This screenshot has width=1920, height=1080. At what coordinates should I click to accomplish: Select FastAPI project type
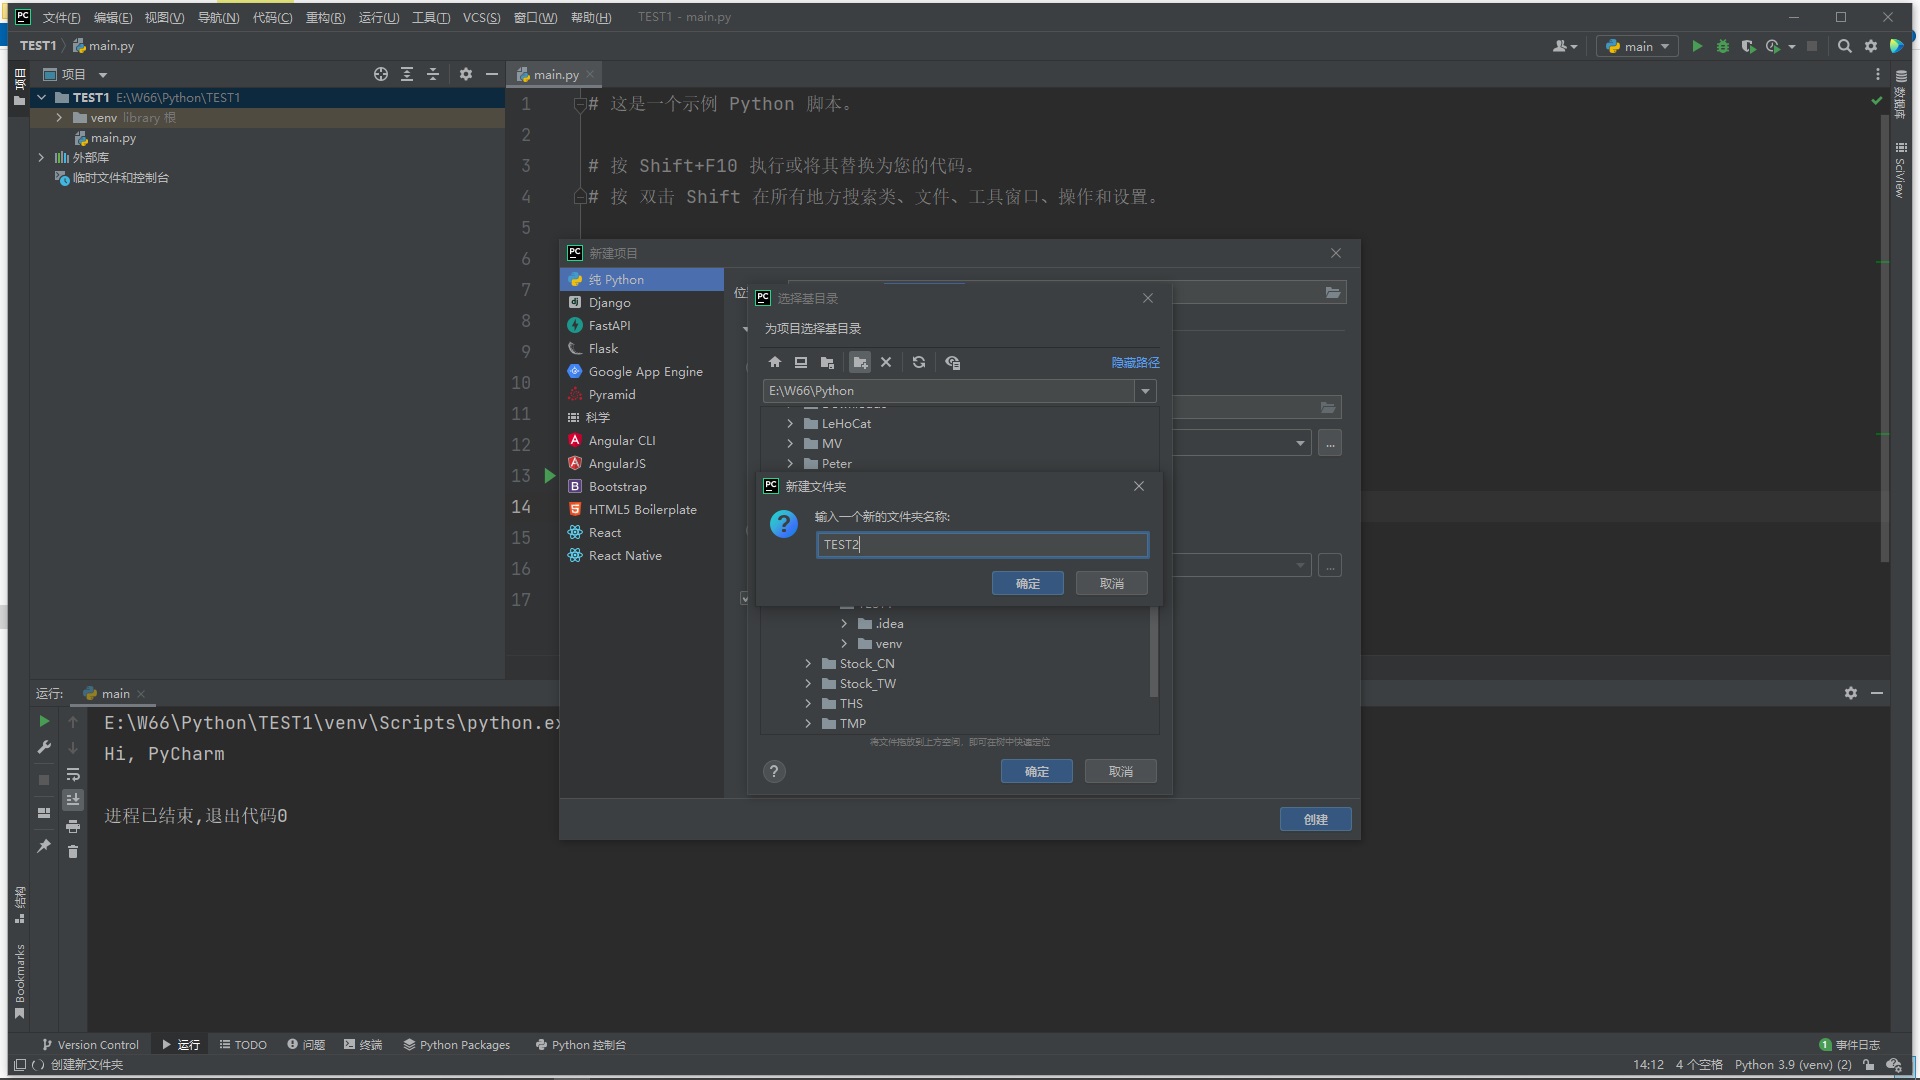(x=641, y=326)
